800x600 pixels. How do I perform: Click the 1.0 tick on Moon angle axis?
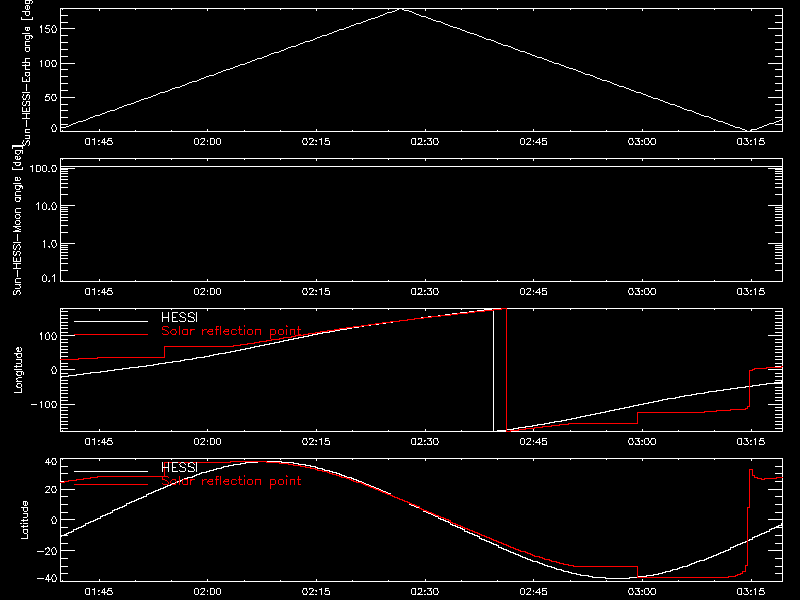coord(49,244)
